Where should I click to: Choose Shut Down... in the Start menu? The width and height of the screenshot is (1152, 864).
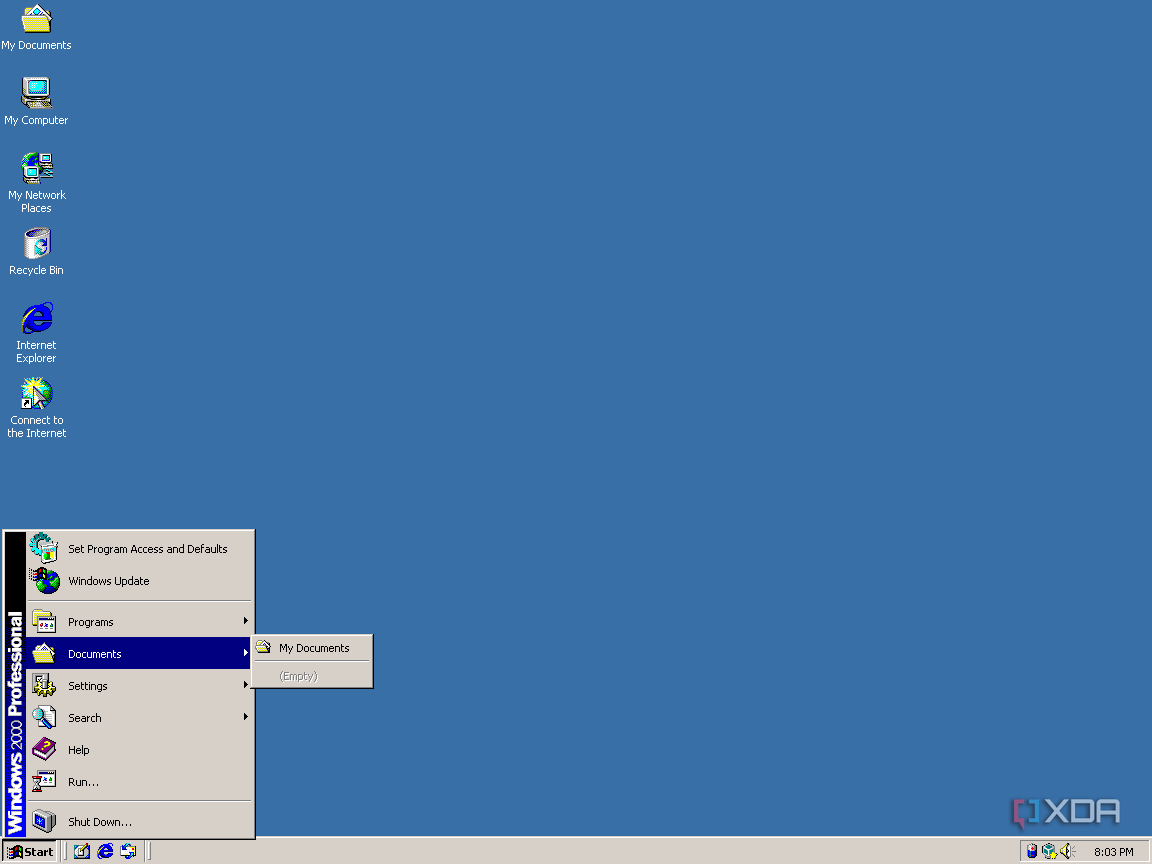click(x=140, y=822)
